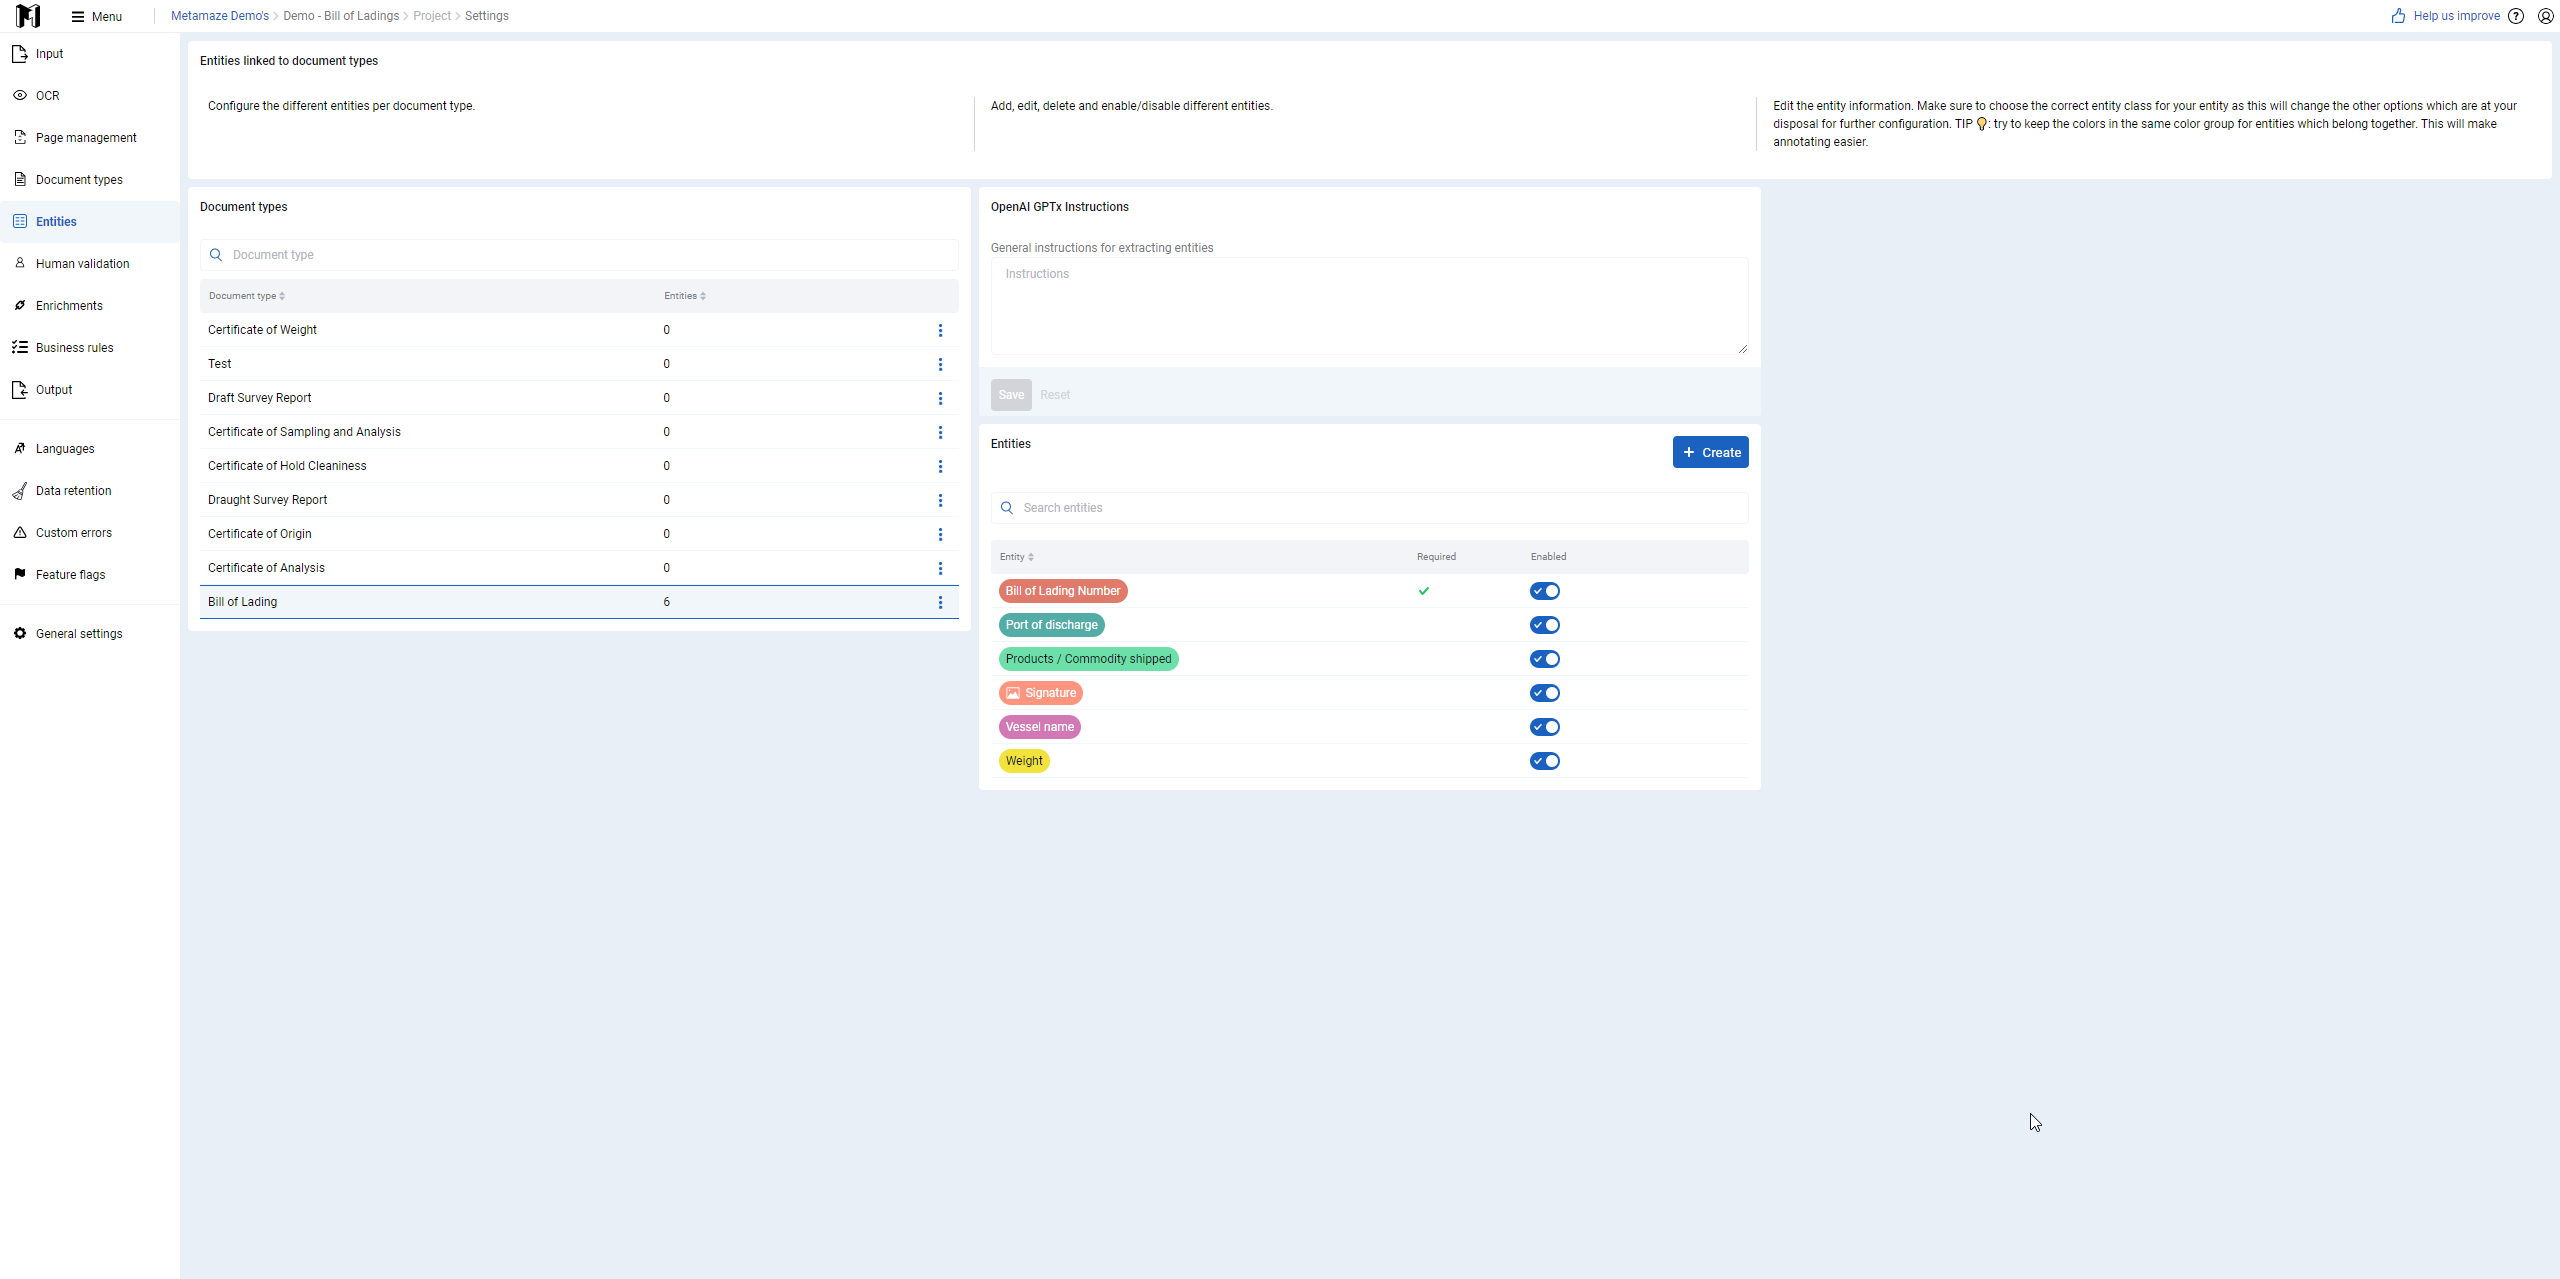Go to Document types in sidebar
This screenshot has width=2560, height=1279.
[90, 180]
